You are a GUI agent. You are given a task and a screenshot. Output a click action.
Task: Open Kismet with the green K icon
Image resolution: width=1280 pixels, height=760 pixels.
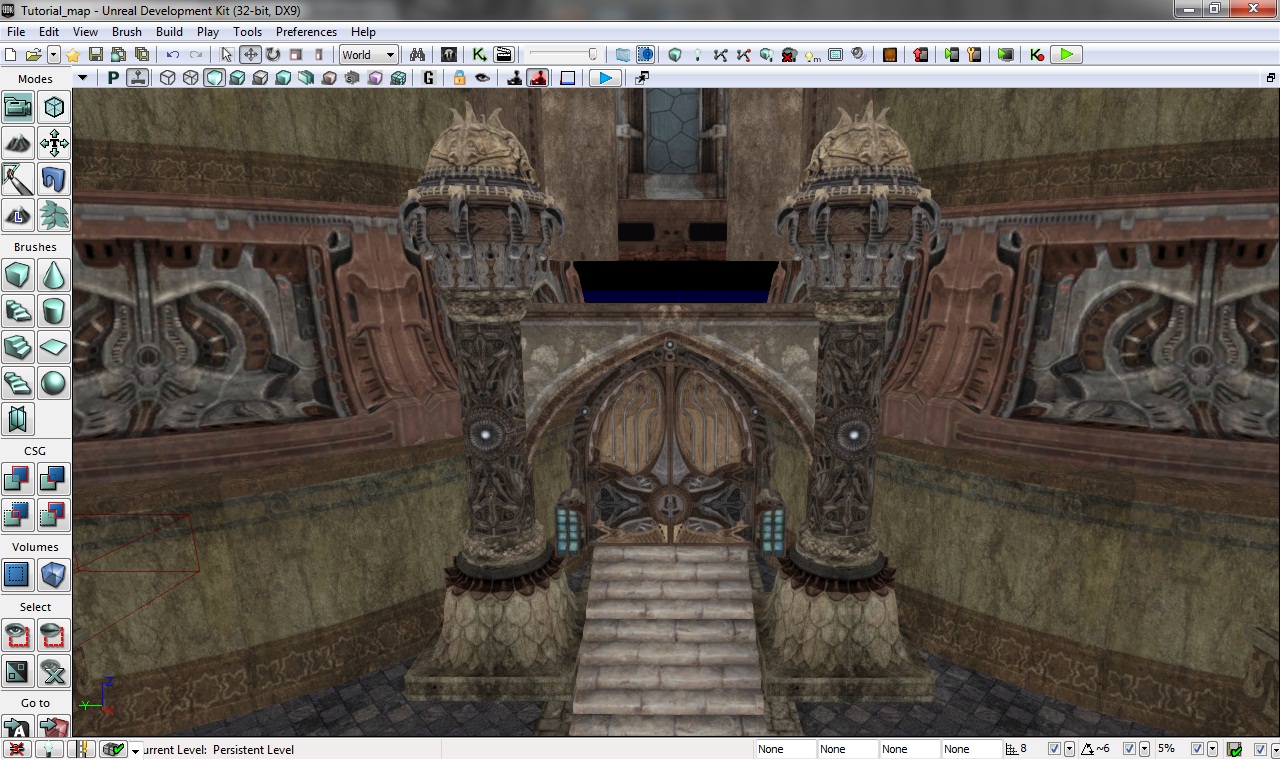tap(479, 55)
